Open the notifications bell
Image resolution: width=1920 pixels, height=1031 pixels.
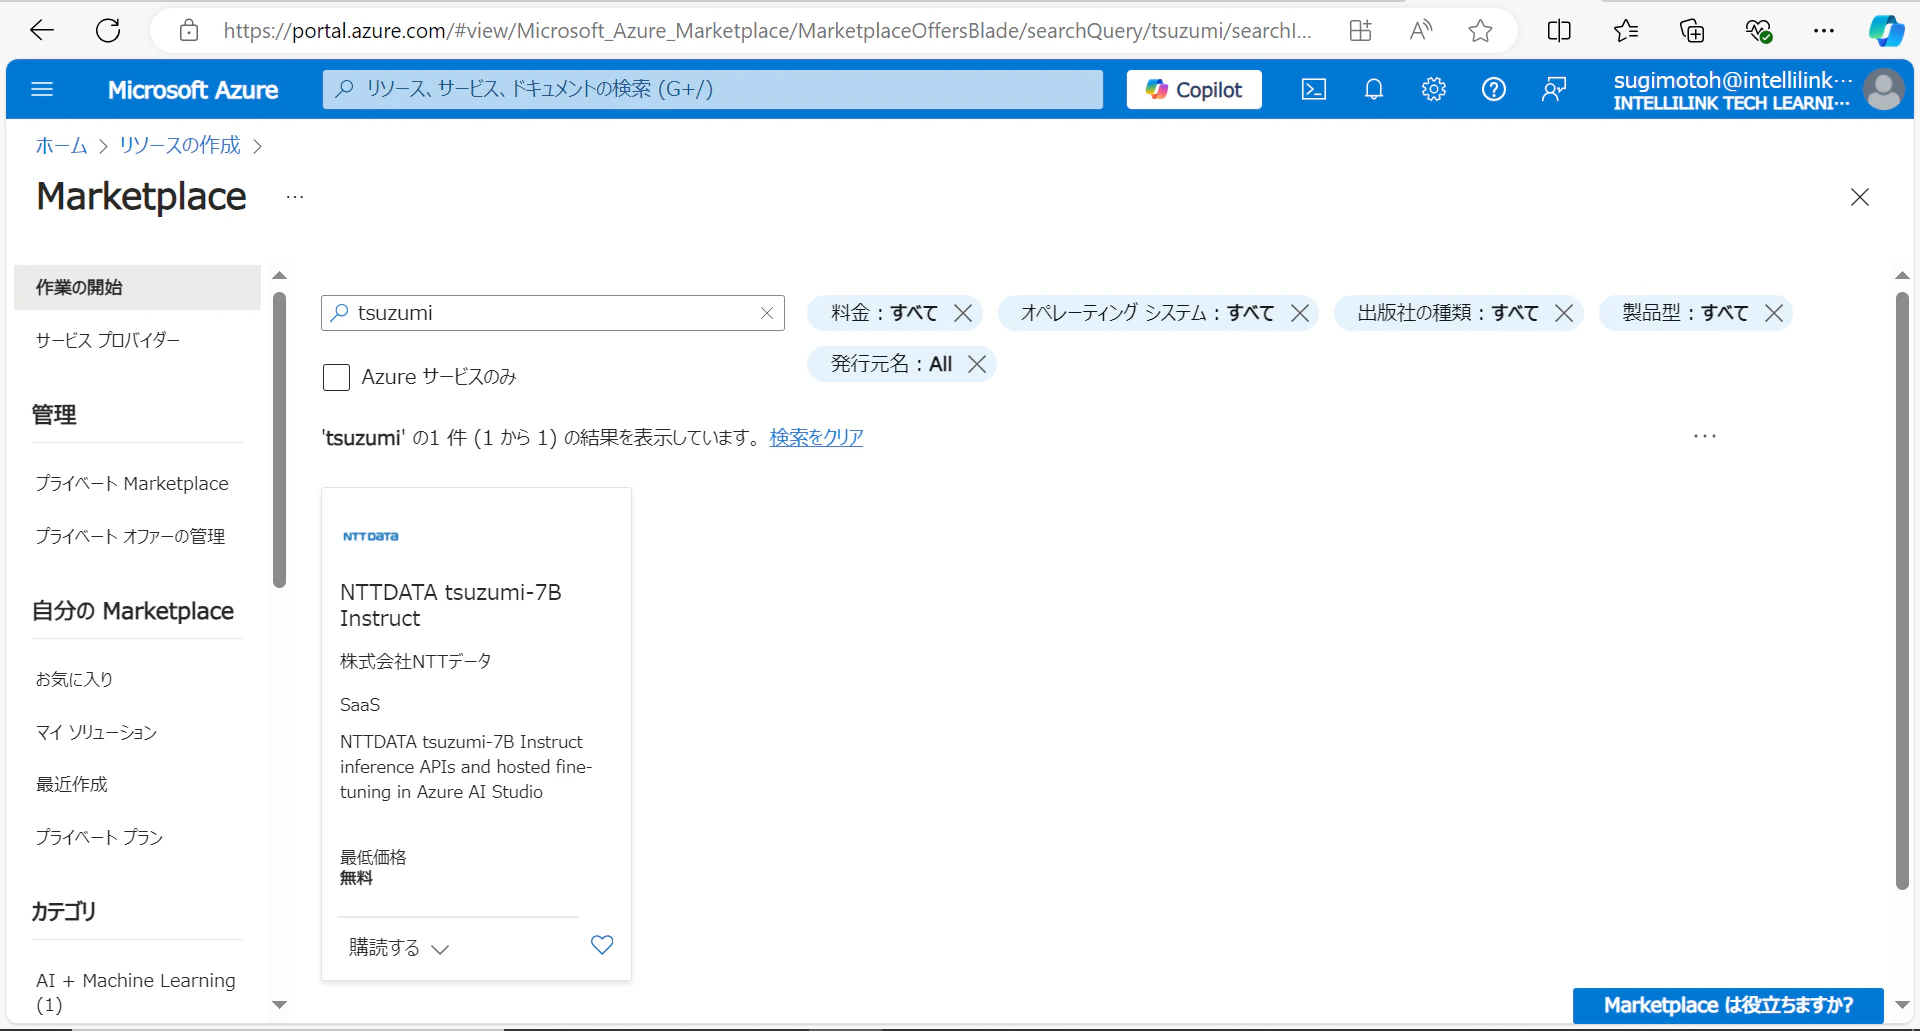1373,89
